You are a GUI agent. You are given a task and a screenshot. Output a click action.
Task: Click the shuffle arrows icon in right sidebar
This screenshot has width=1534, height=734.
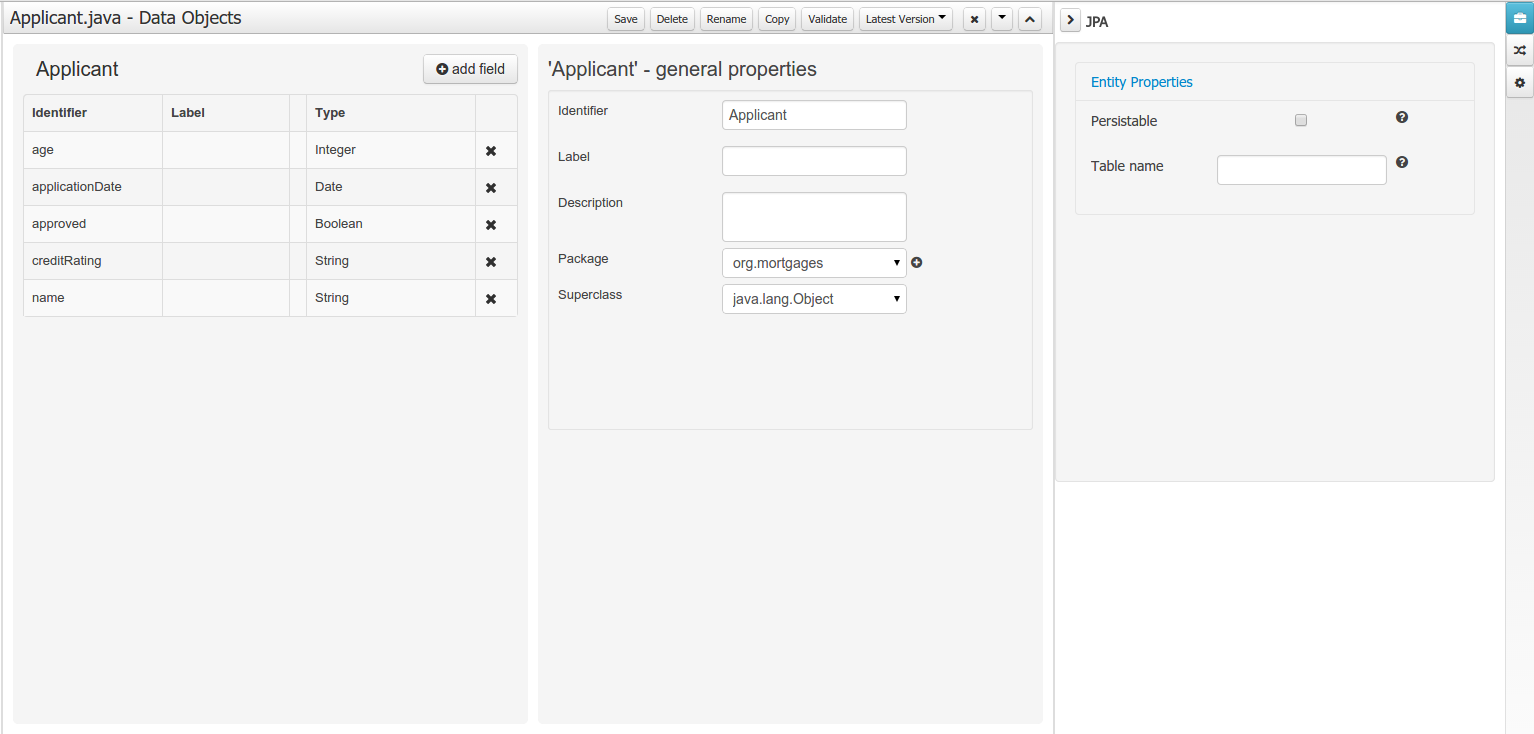[1519, 50]
